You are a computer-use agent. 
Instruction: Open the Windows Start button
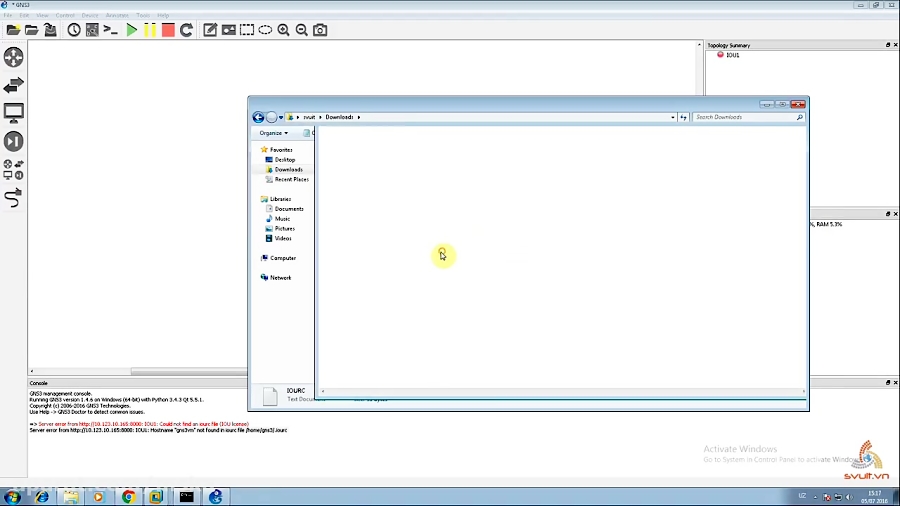tap(13, 497)
